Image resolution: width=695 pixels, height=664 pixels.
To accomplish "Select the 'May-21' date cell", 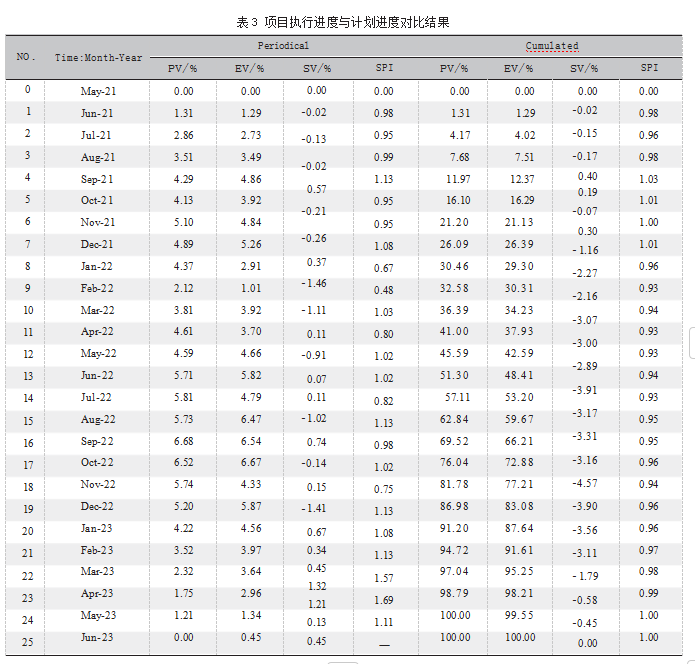I will 98,91.
